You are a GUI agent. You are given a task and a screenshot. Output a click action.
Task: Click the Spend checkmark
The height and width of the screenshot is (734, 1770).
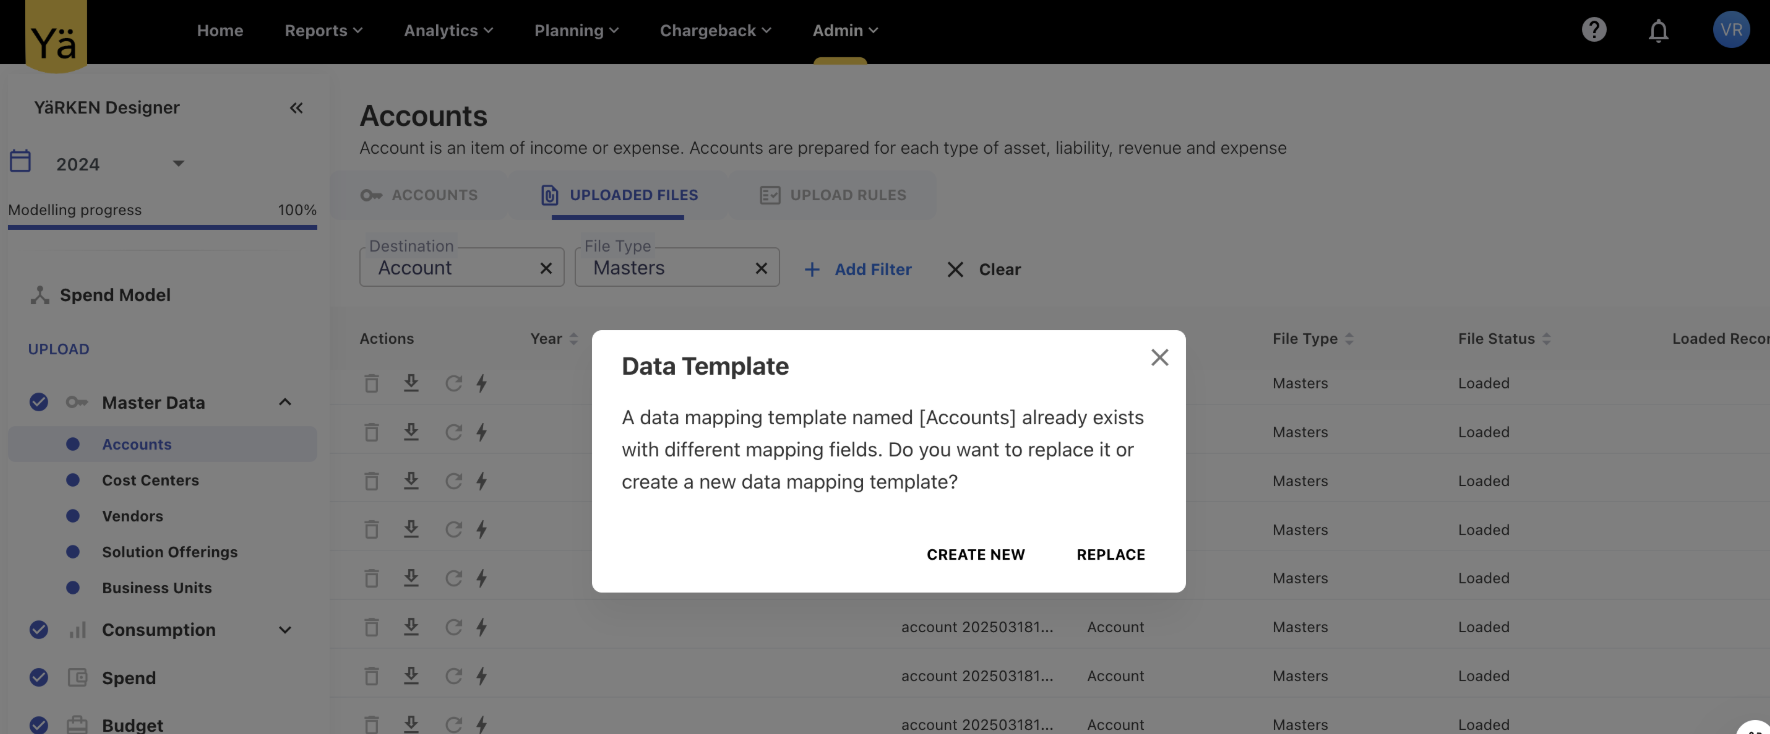[x=39, y=678]
